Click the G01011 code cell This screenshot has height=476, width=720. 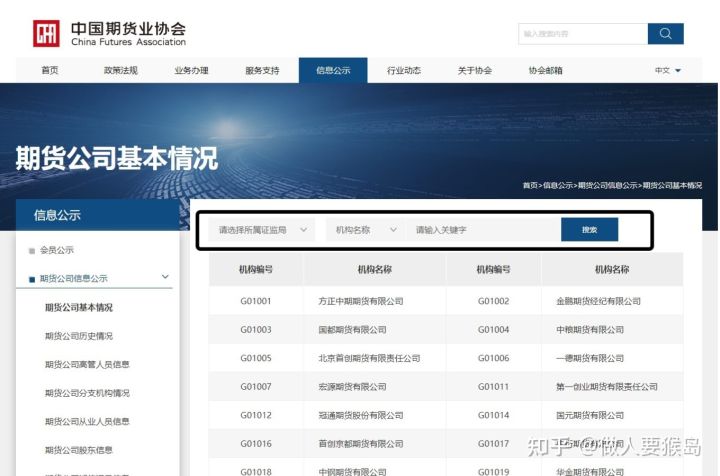[494, 386]
